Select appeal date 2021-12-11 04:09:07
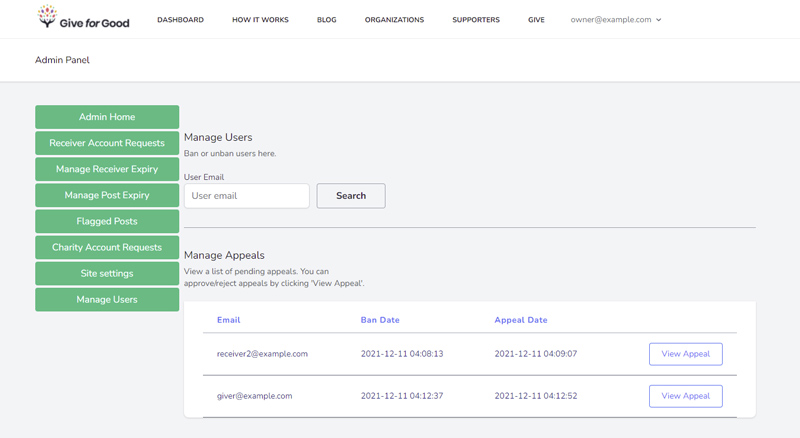 coord(536,354)
